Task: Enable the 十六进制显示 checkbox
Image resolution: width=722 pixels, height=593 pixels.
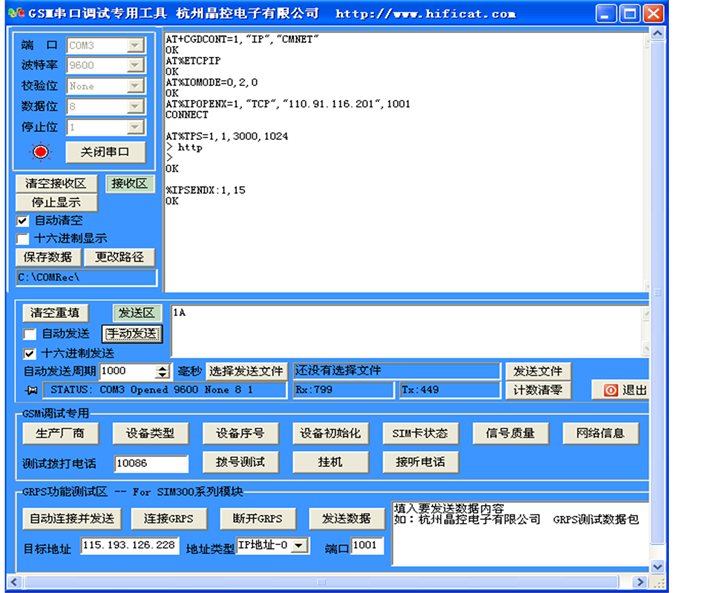Action: pos(23,238)
